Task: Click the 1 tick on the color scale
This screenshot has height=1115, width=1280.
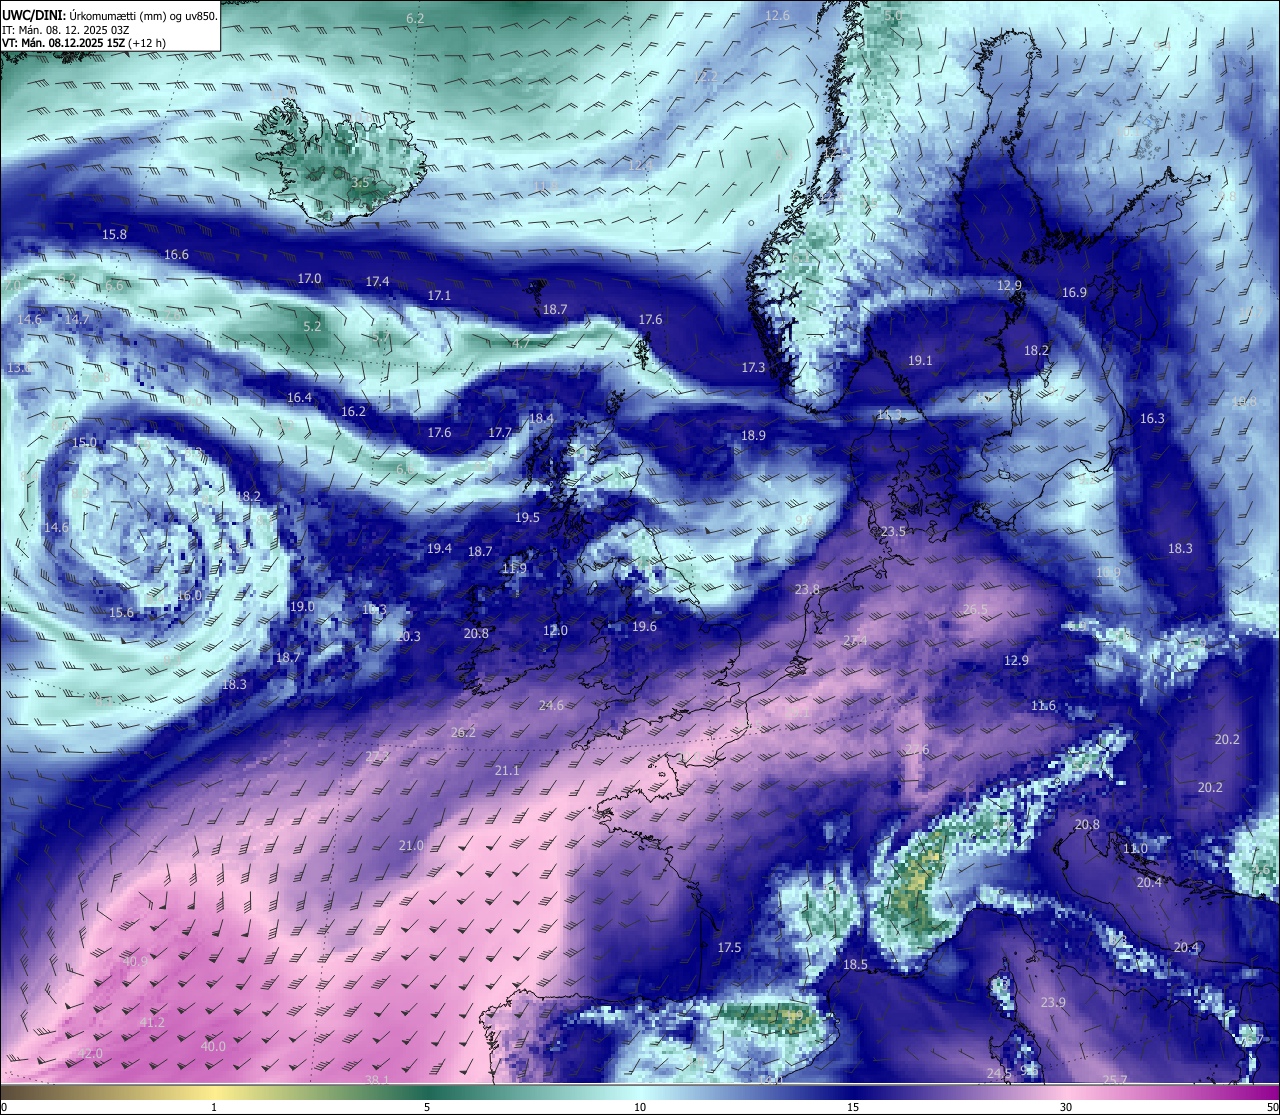Action: (214, 1107)
